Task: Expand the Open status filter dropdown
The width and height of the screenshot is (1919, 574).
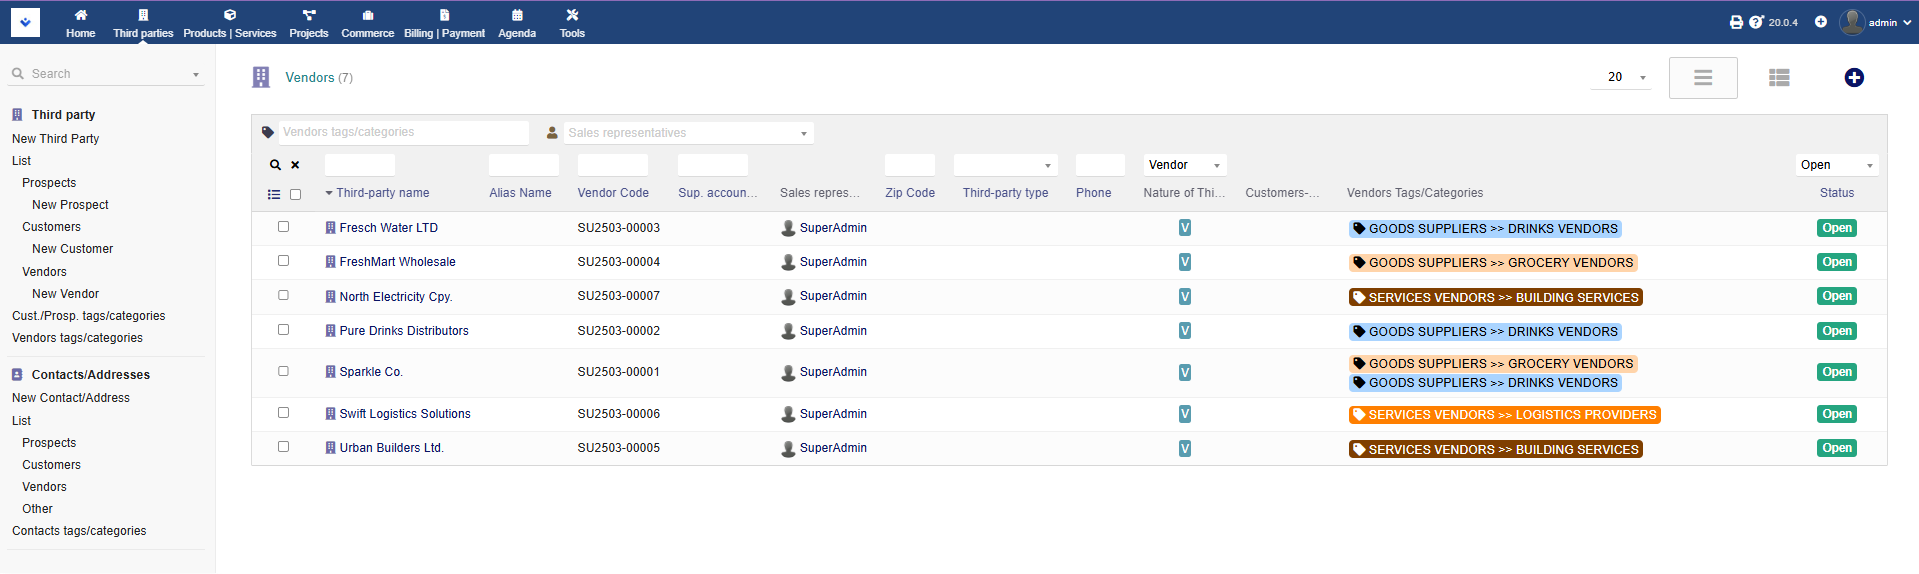Action: [1837, 165]
